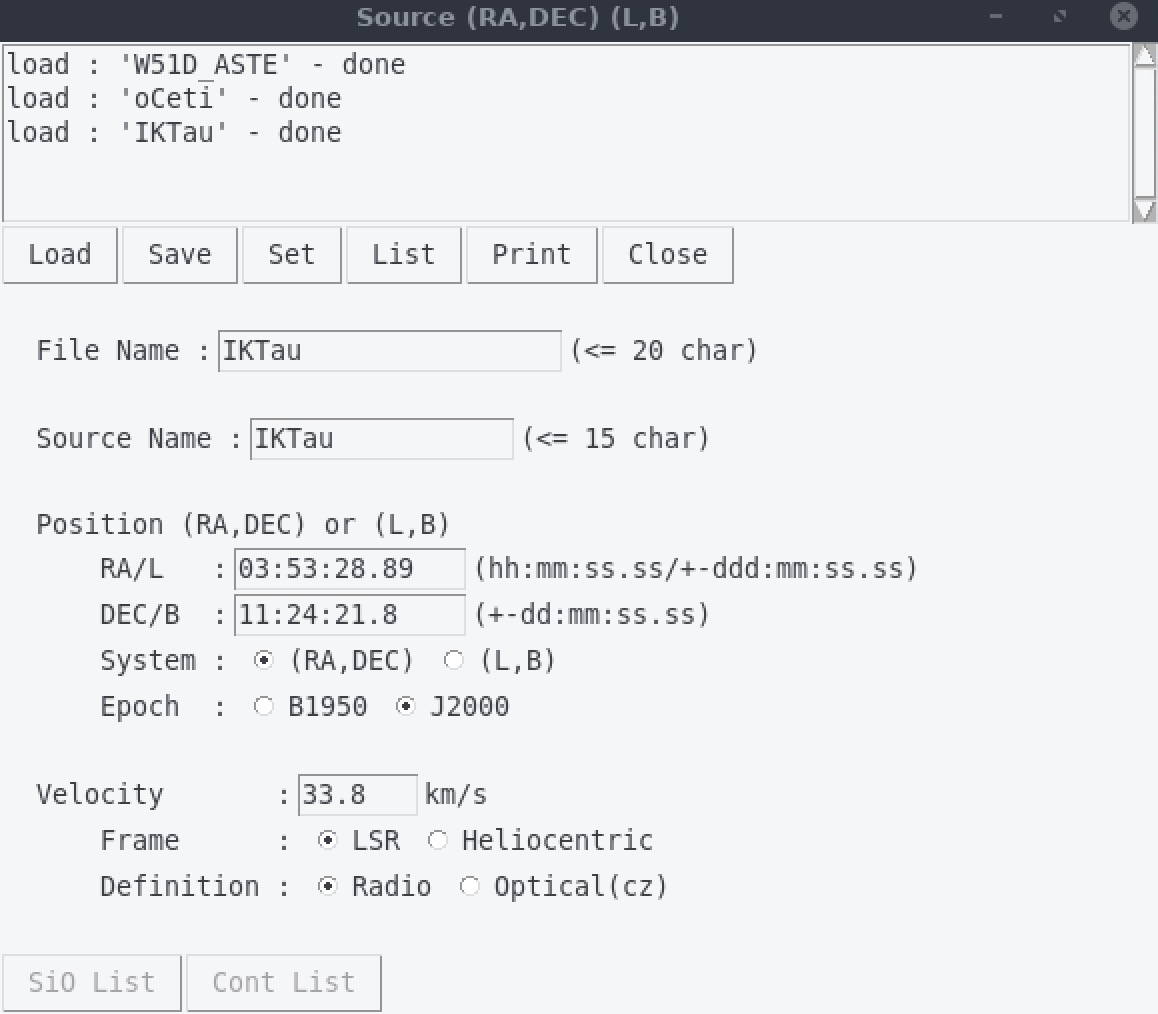The image size is (1158, 1014).
Task: Choose Heliocentric velocity frame
Action: pos(438,841)
